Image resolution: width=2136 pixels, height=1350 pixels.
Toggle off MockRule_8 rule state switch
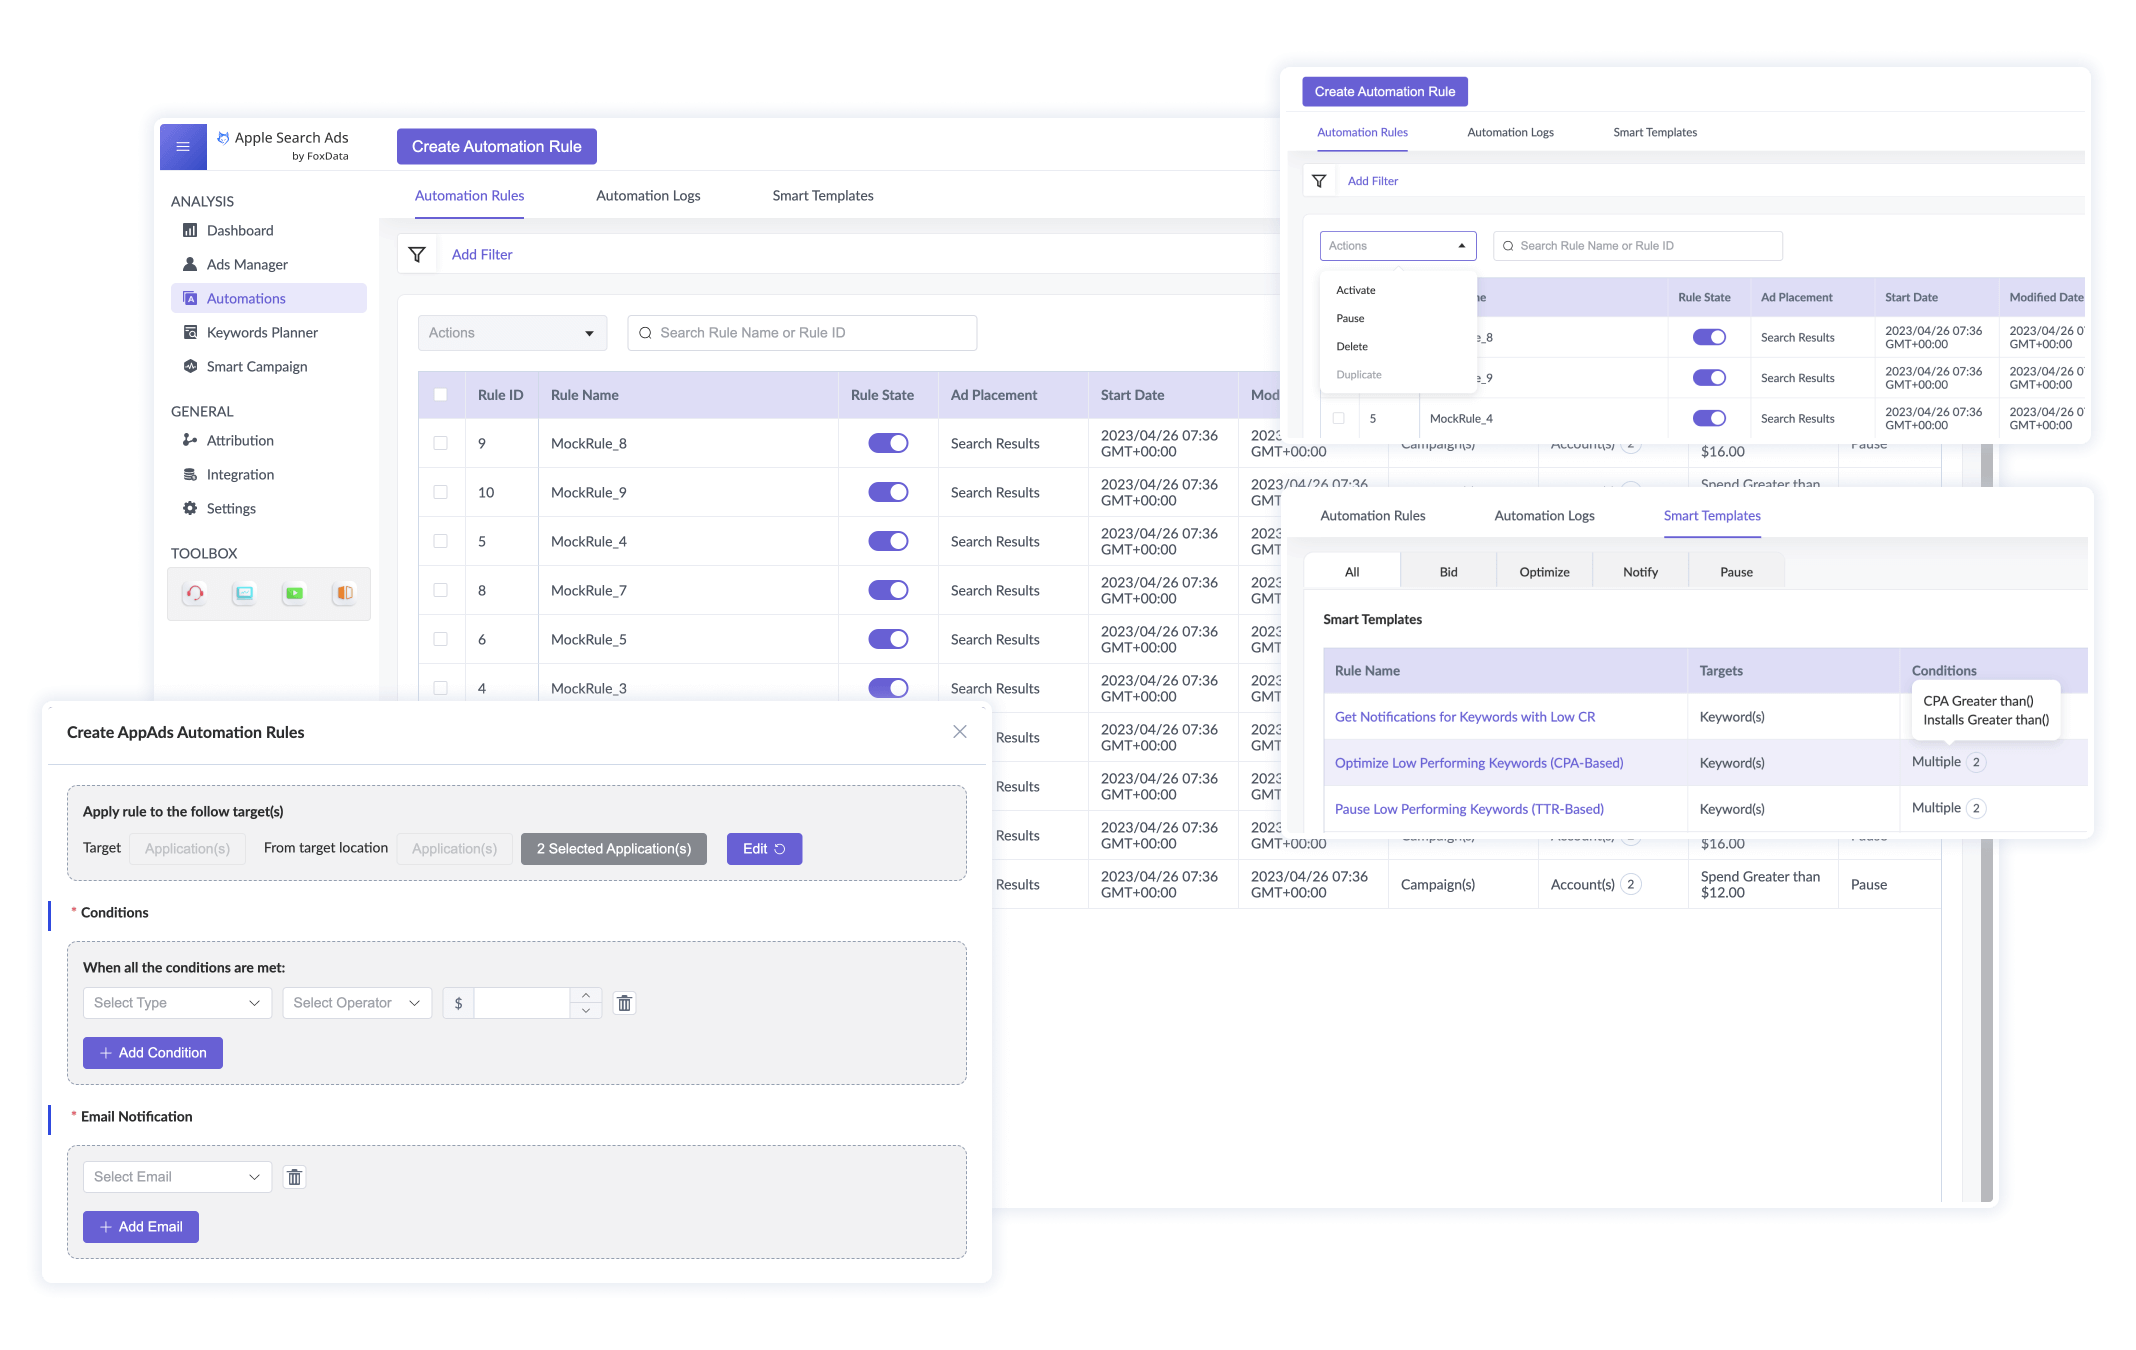[x=888, y=443]
